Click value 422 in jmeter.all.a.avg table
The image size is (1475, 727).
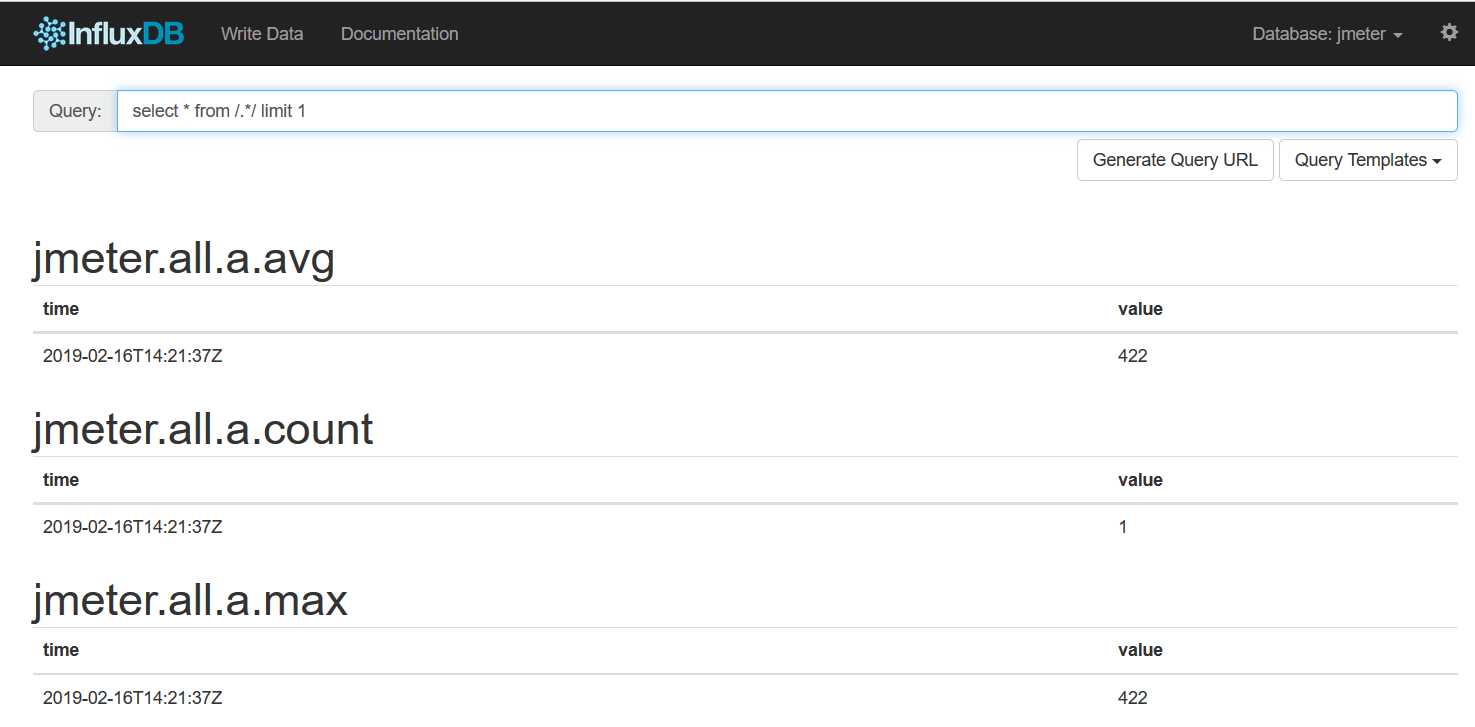(1132, 356)
